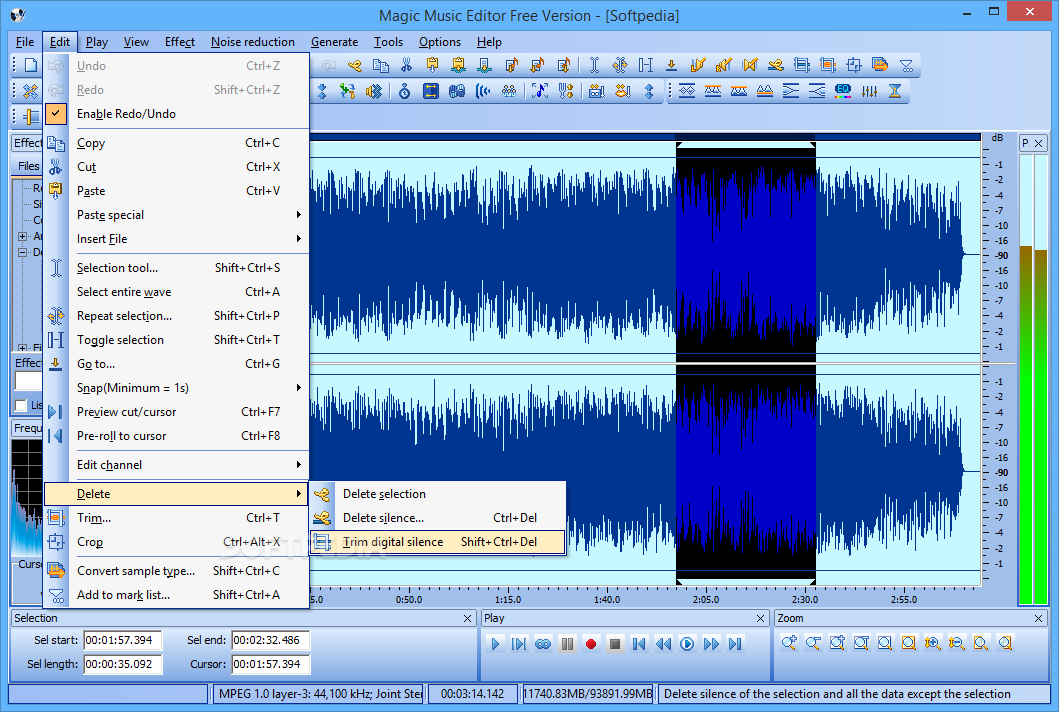Click the red Record button in Play panel
Image resolution: width=1059 pixels, height=712 pixels.
click(591, 644)
